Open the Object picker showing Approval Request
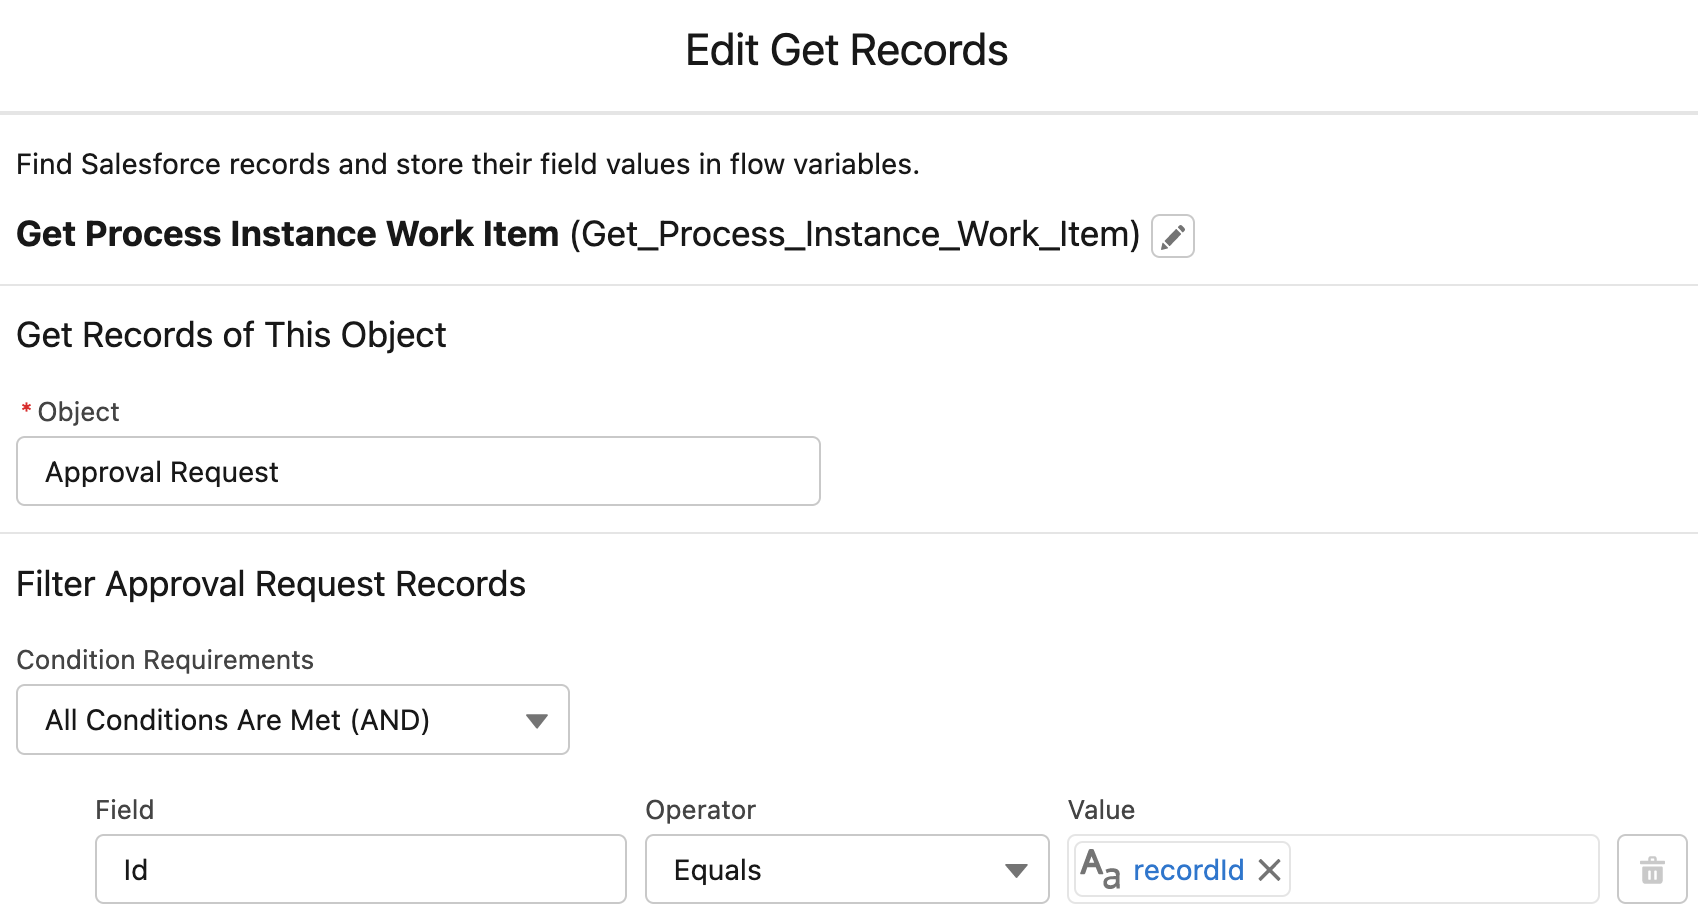The image size is (1698, 924). (418, 471)
